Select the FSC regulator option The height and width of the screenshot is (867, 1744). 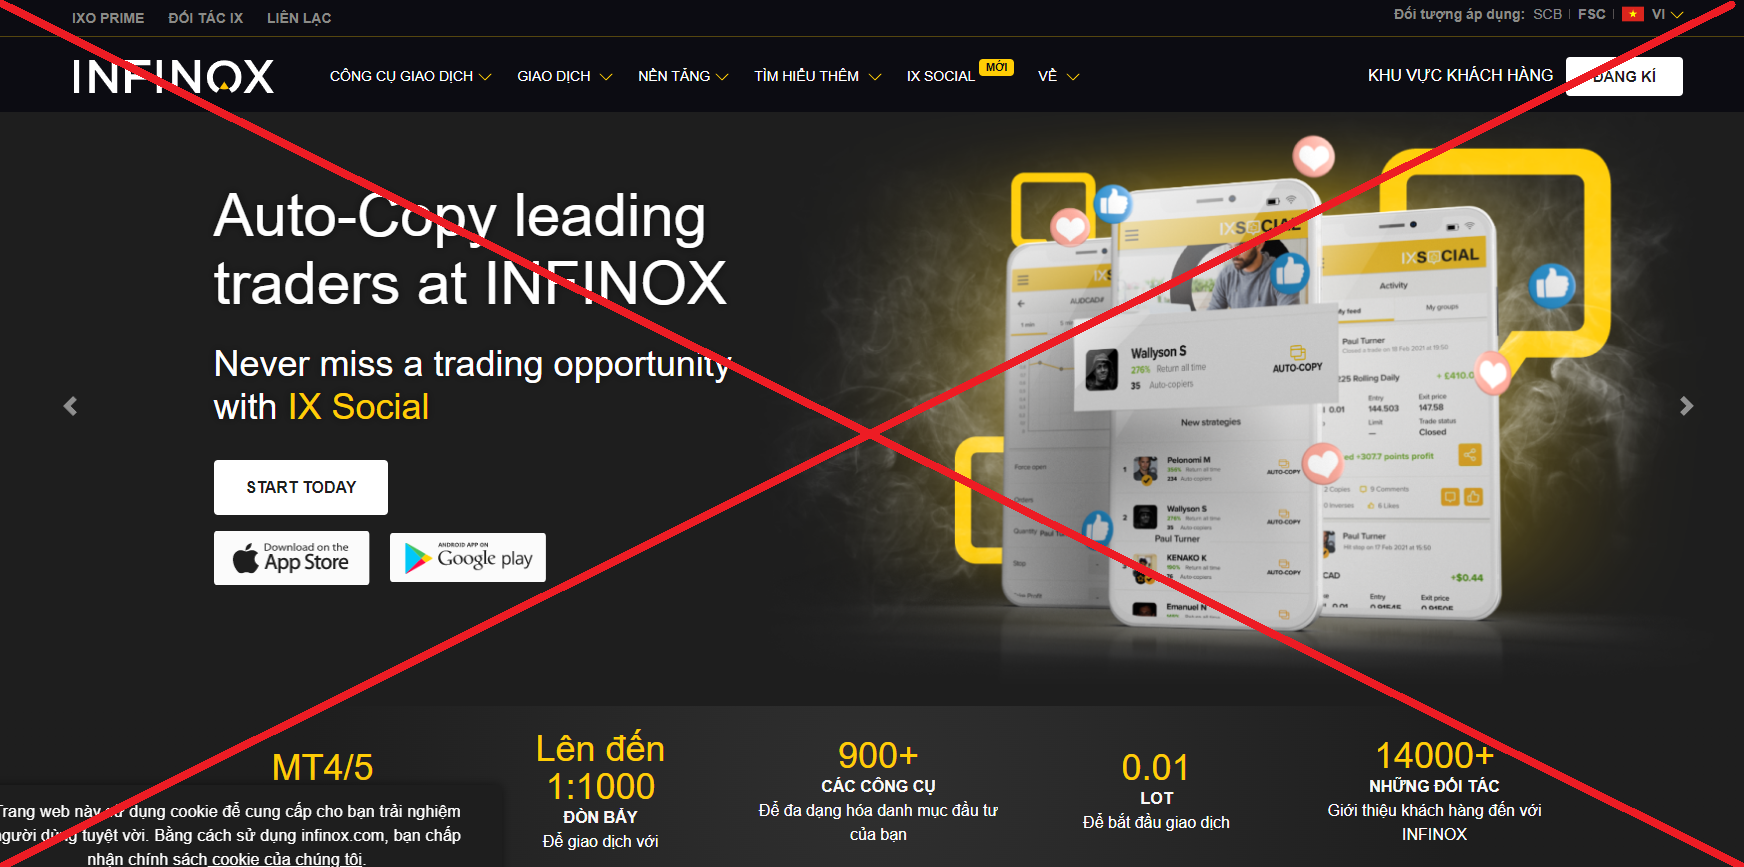1591,14
